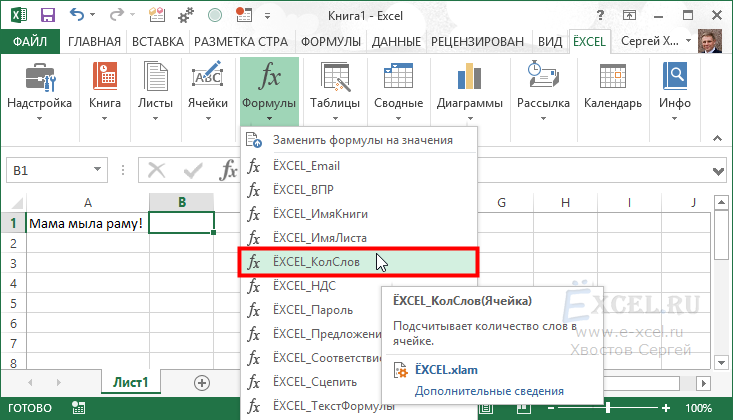733x420 pixels.
Task: Choose ЁXCEL_ВПР from the menu
Action: tap(359, 190)
